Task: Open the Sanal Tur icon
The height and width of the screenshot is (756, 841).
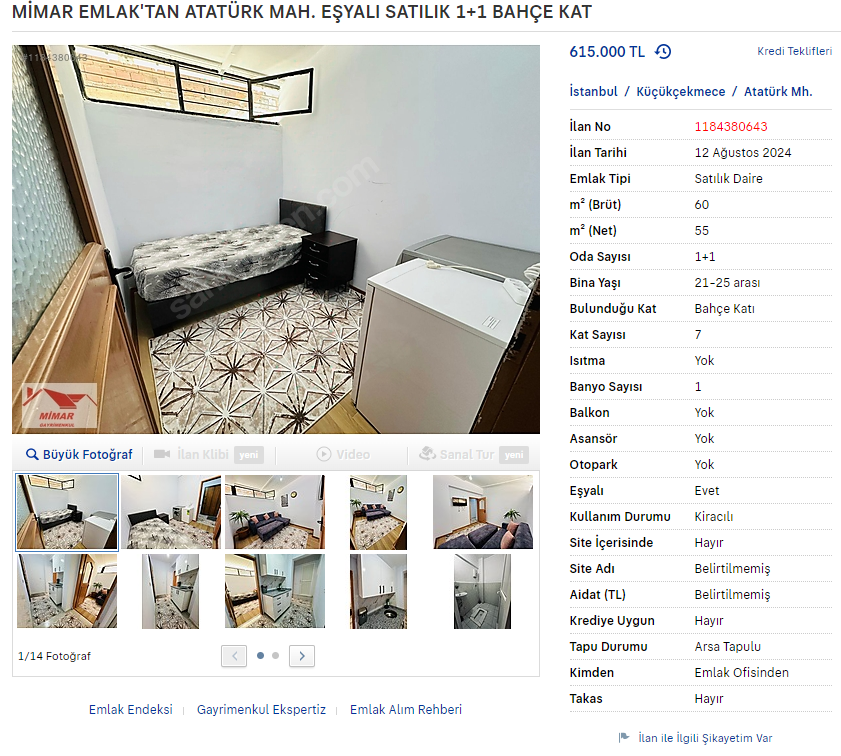Action: (x=427, y=454)
